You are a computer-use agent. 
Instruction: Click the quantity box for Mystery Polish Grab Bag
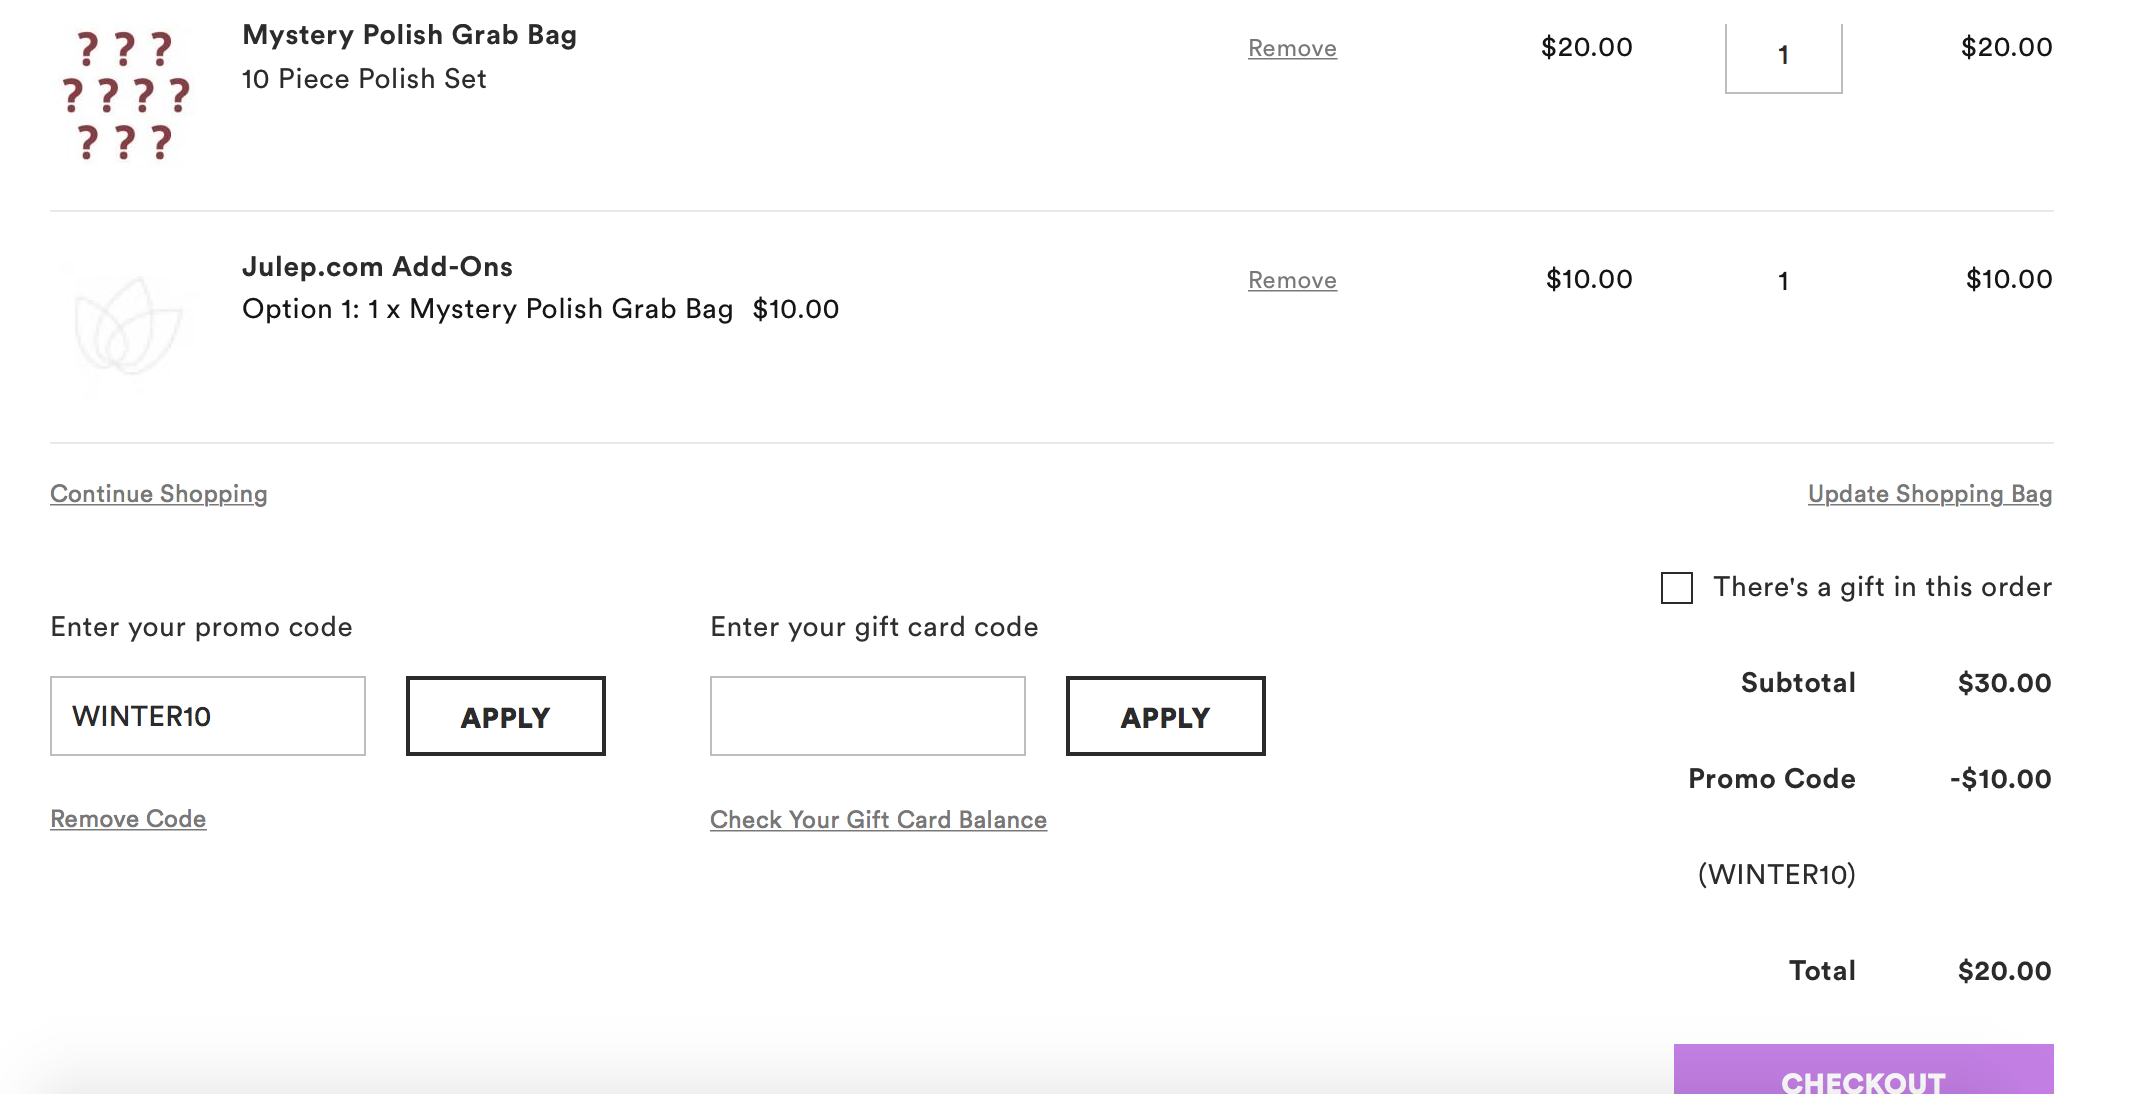[1783, 56]
